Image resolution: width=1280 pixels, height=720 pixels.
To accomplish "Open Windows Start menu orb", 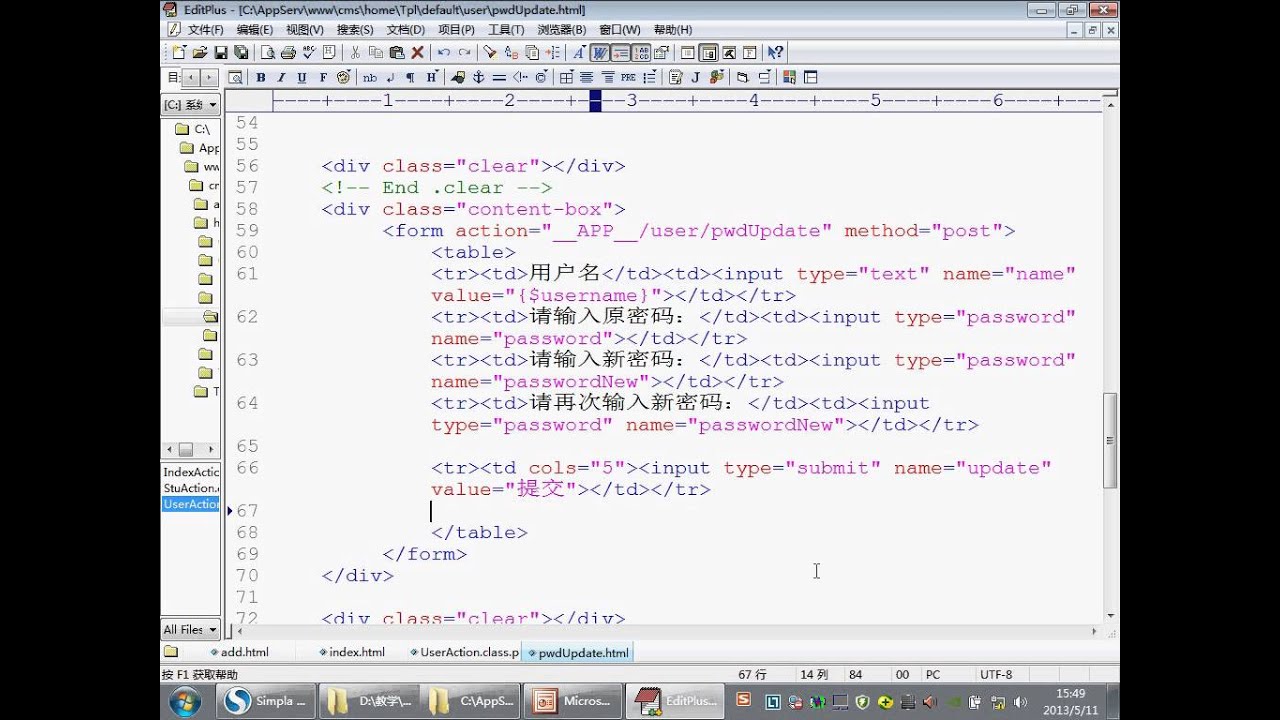I will coord(185,701).
